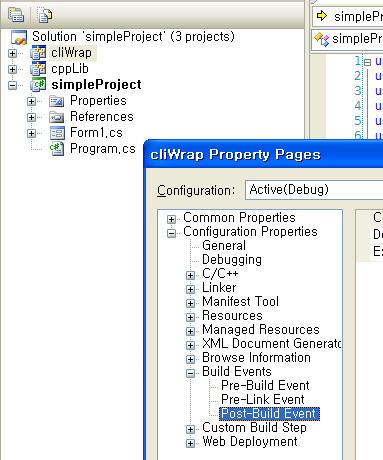Click the Form1.cs file icon
383x460 pixels.
(57, 133)
